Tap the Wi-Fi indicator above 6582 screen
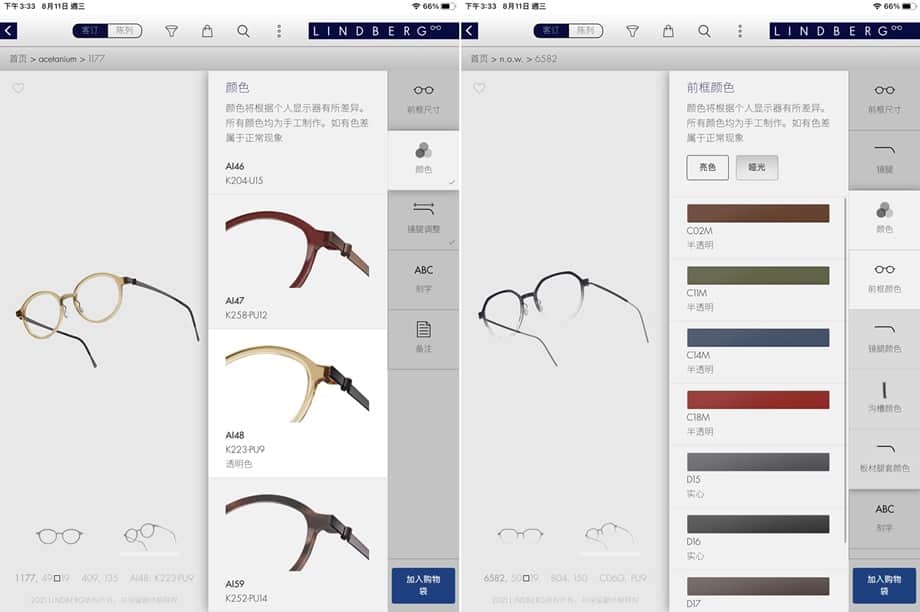Viewport: 920px width, 612px height. tap(876, 6)
